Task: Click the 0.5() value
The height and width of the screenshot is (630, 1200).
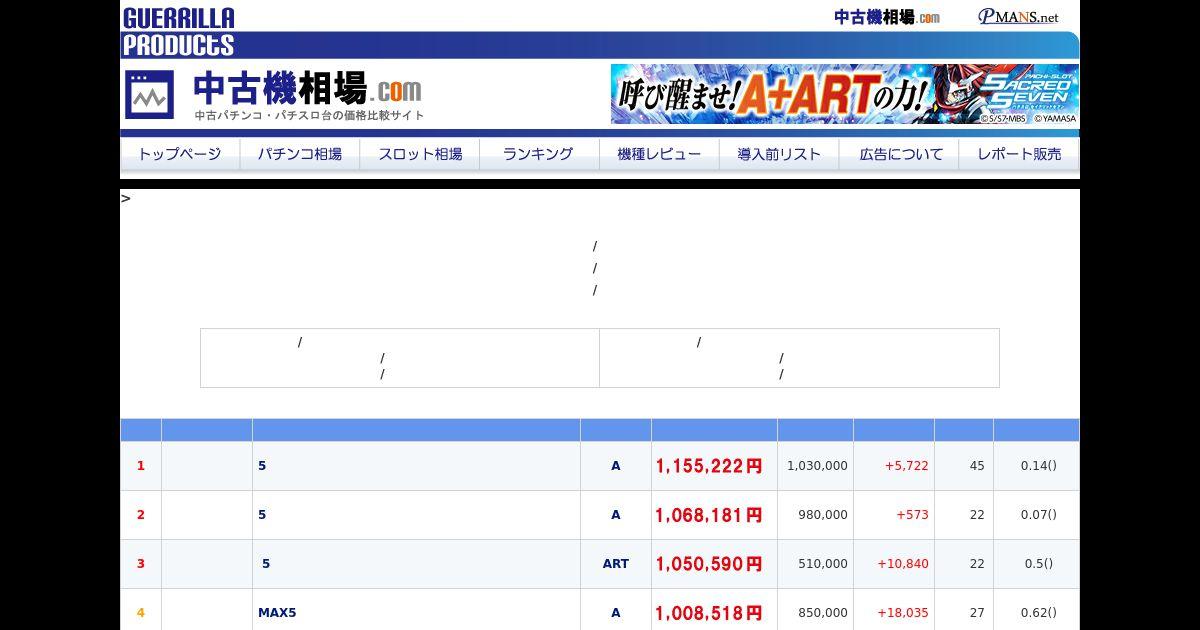Action: pyautogui.click(x=1039, y=564)
